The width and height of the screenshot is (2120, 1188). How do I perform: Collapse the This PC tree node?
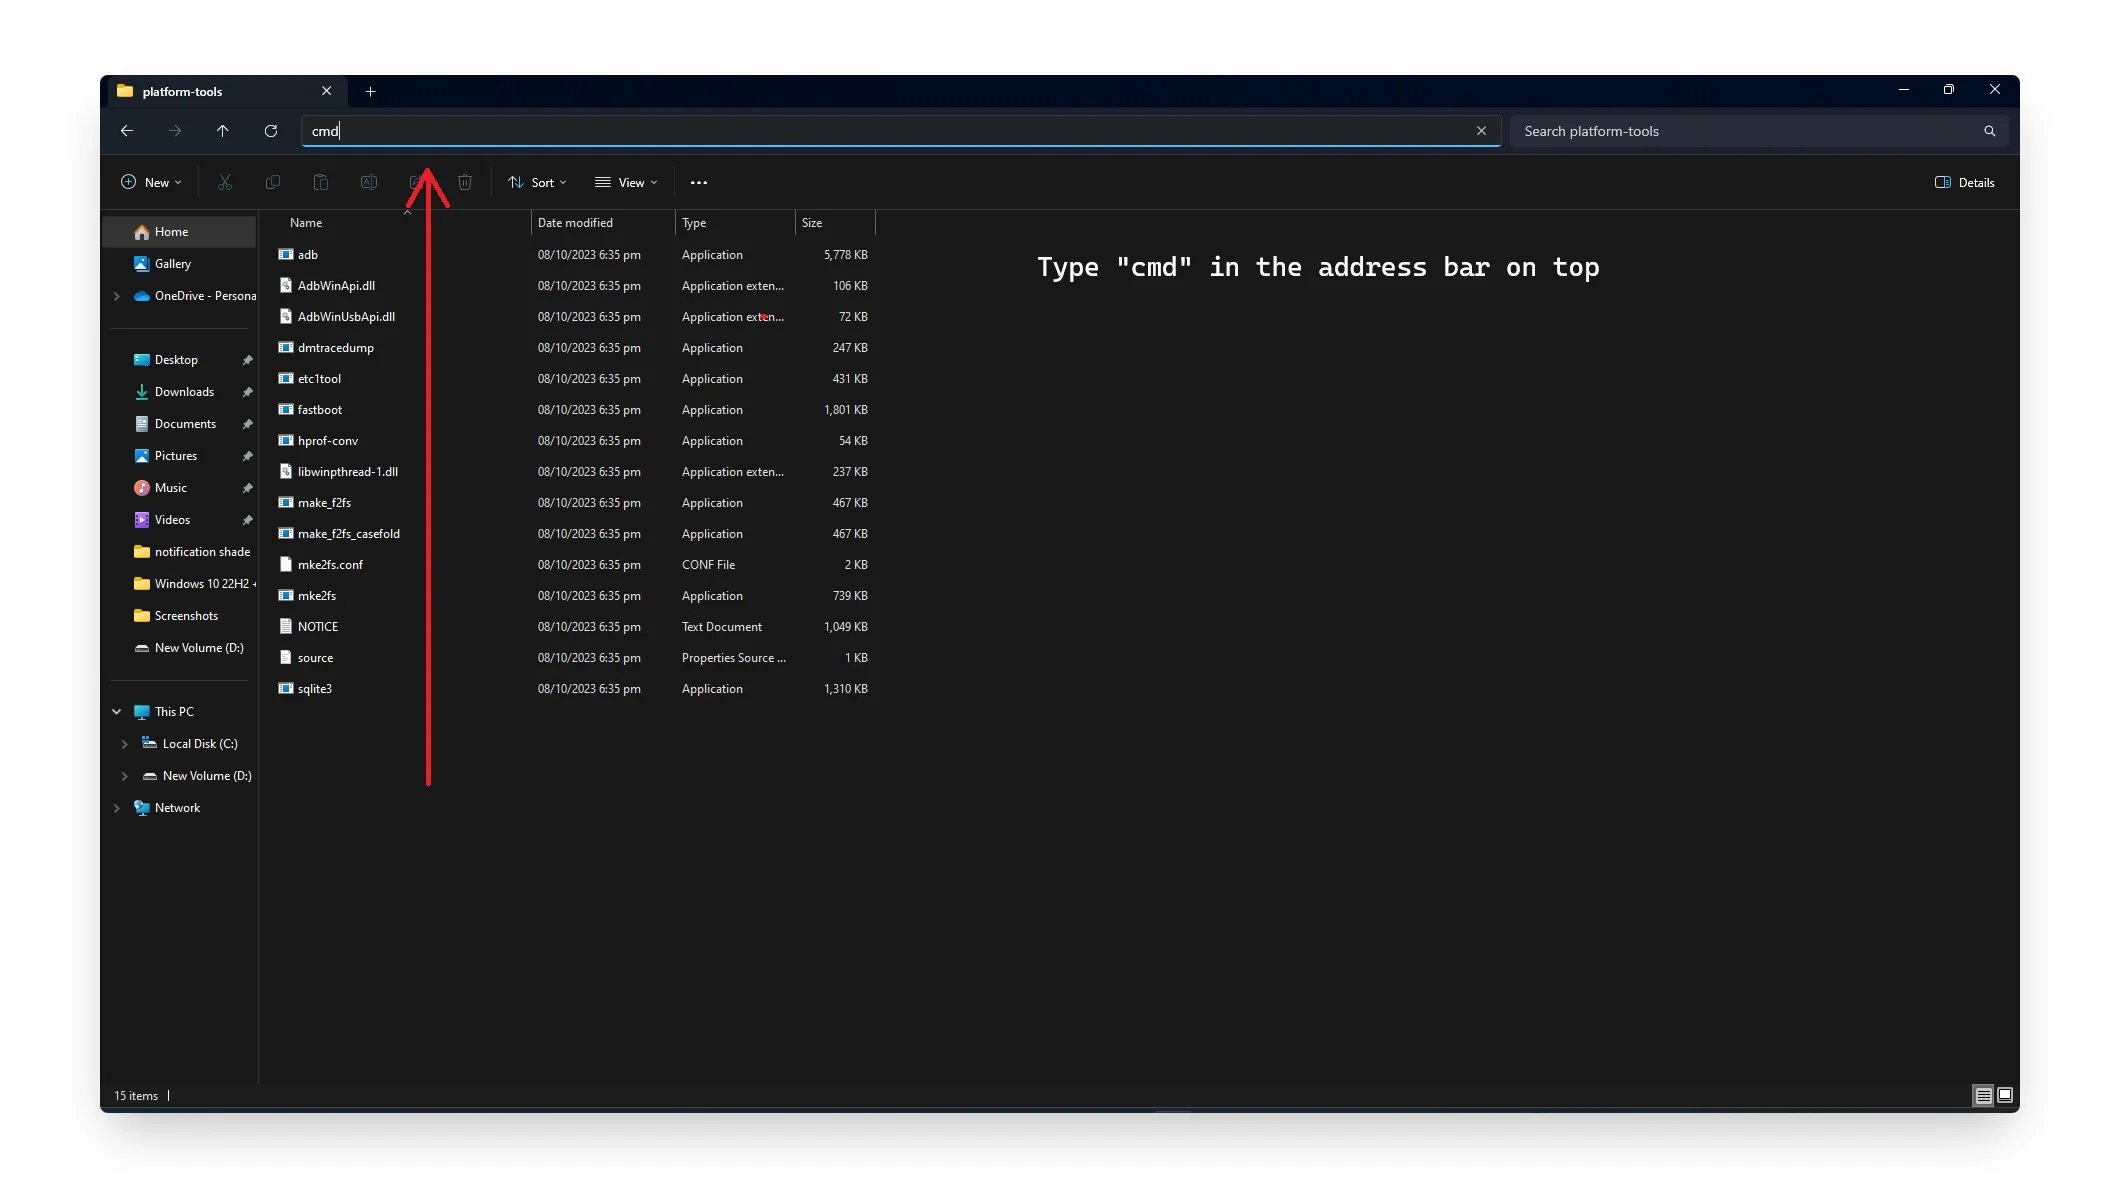click(117, 712)
